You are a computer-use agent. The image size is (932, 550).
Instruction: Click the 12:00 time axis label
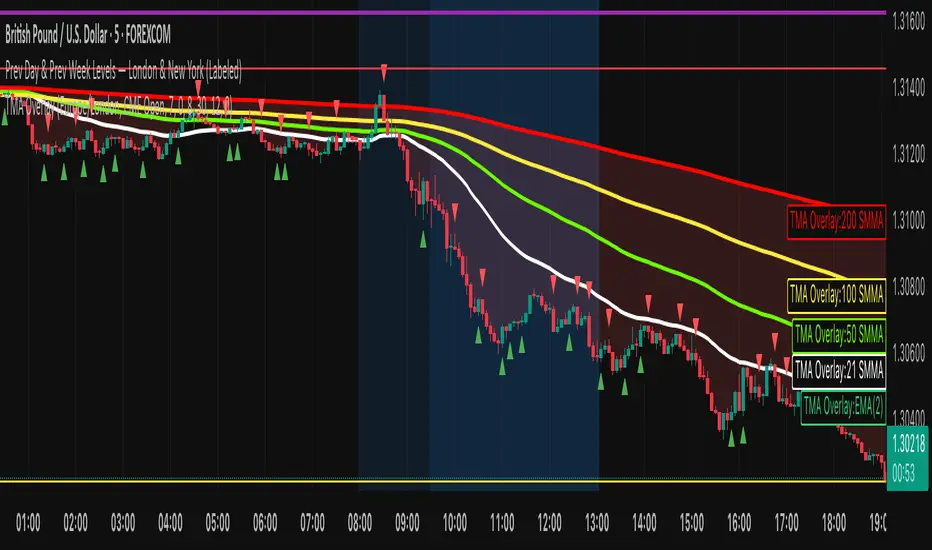coord(549,523)
